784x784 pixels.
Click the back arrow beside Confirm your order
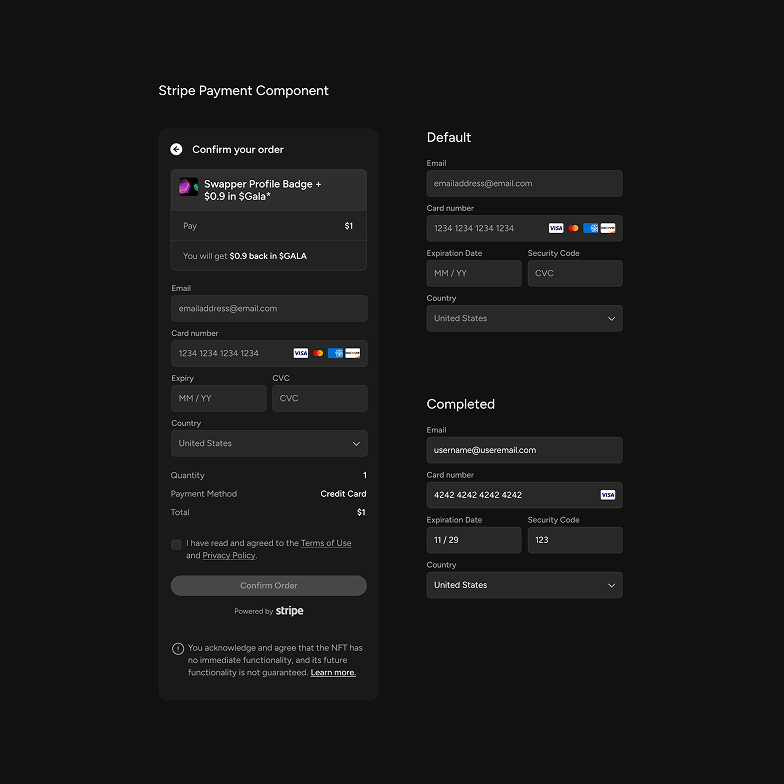176,149
